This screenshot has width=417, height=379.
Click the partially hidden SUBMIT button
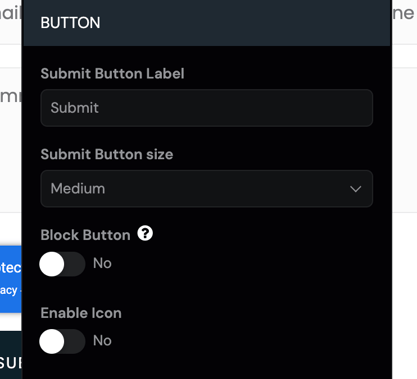pyautogui.click(x=11, y=355)
